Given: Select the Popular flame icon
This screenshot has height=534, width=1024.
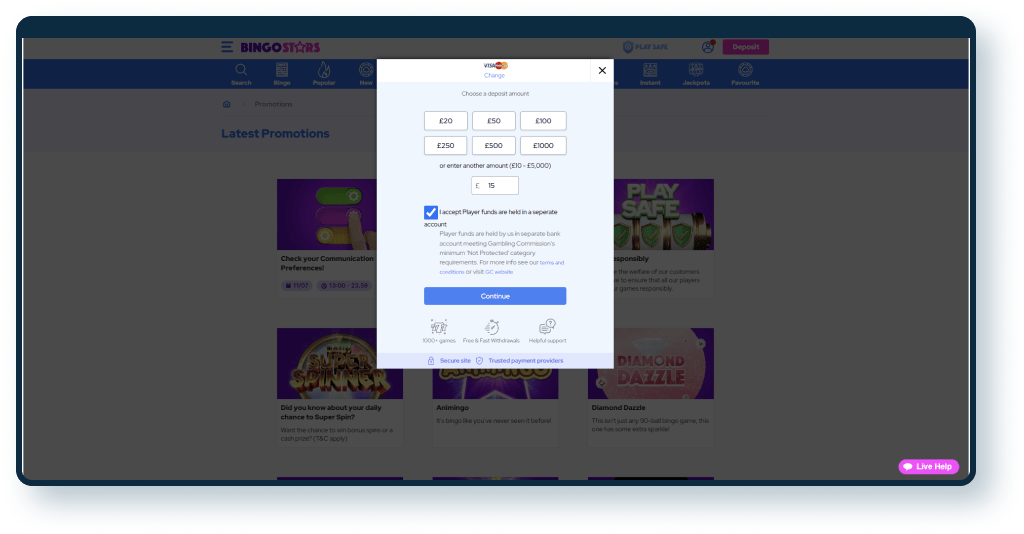Looking at the screenshot, I should (x=323, y=73).
